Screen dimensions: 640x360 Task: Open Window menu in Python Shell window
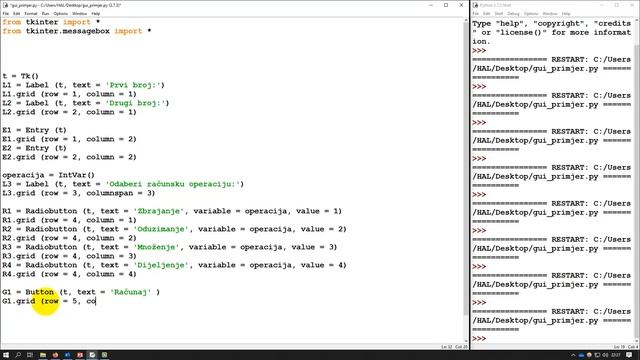550,13
